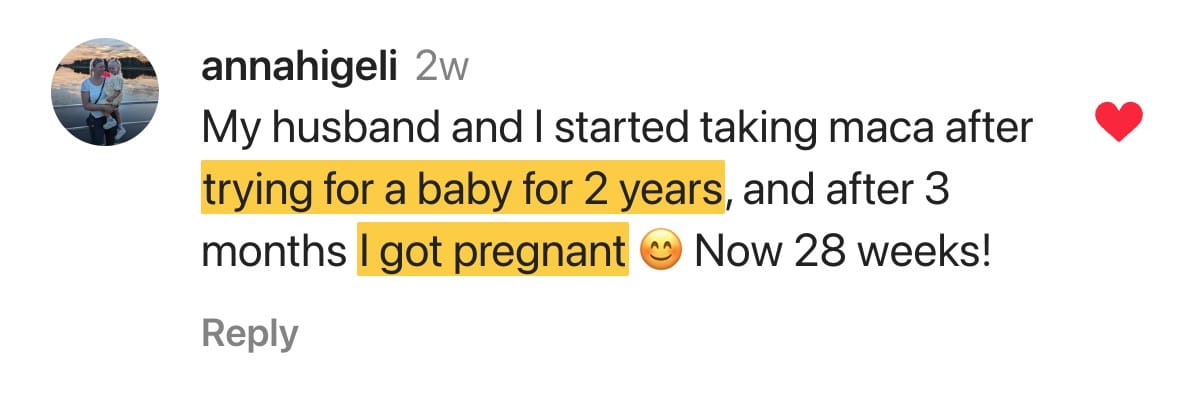1200x413 pixels.
Task: Open annahigeli's round profile picture
Action: pyautogui.click(x=105, y=92)
